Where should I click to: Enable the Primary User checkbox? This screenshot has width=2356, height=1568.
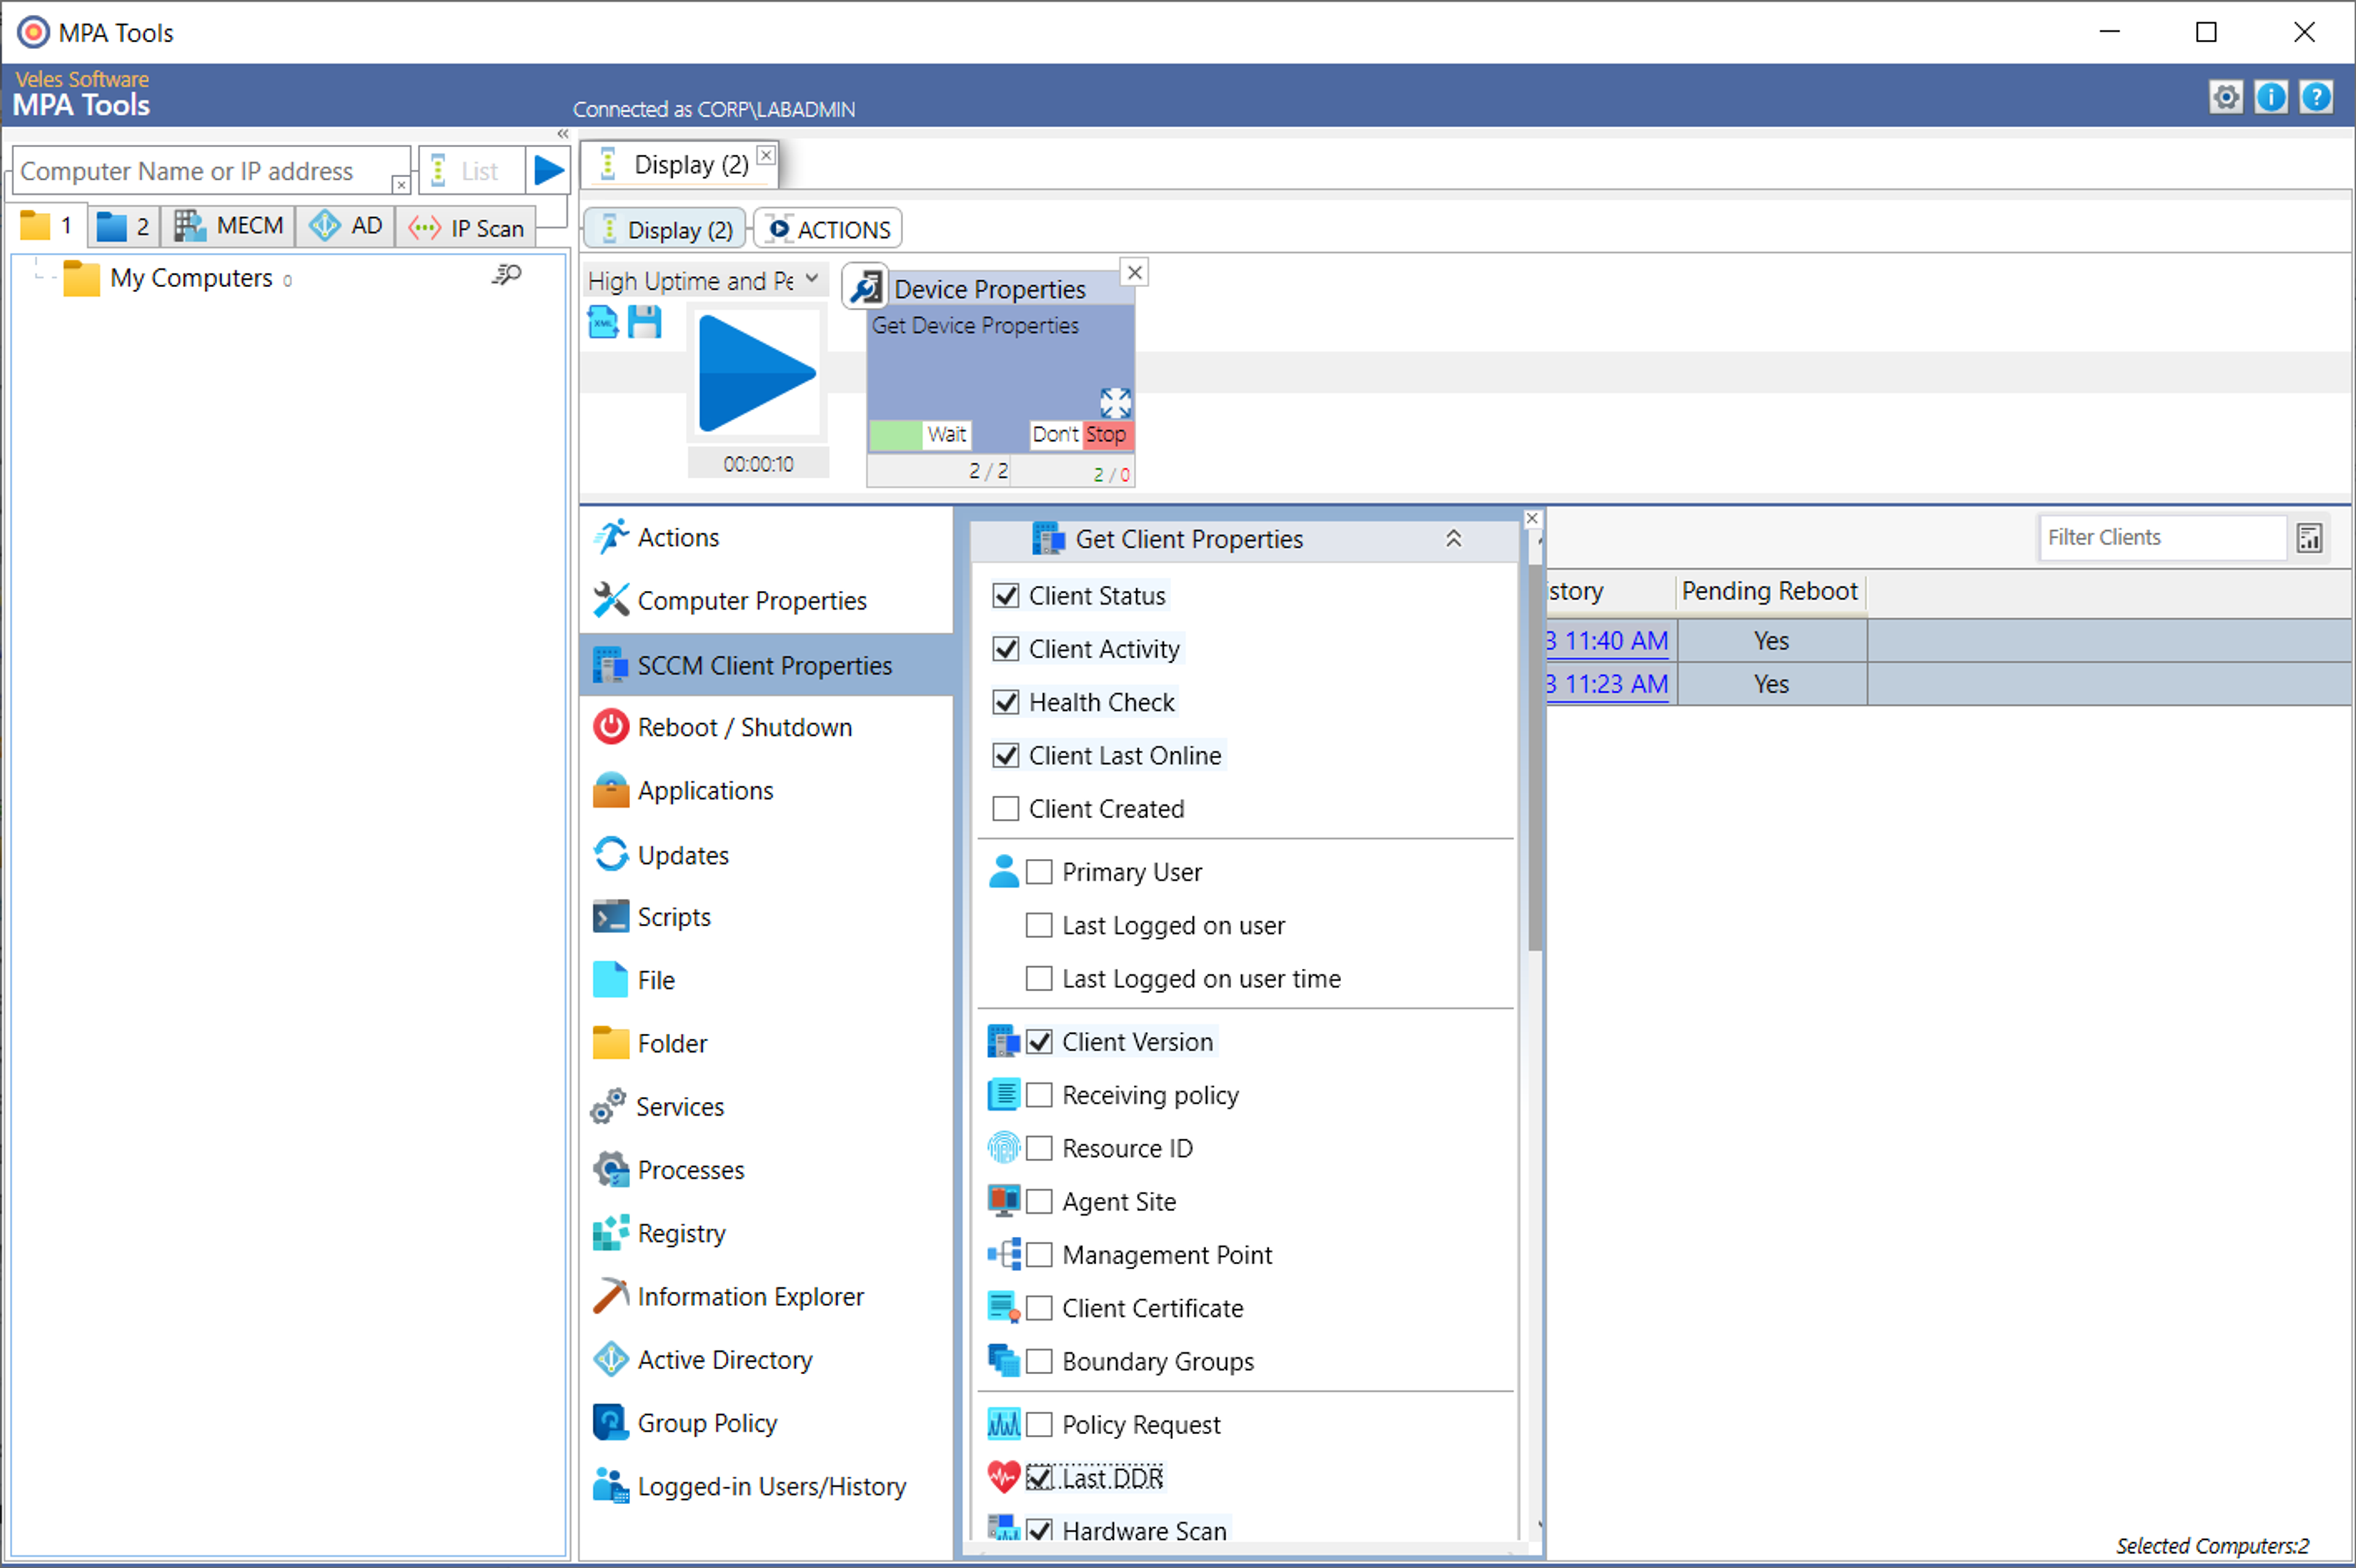pos(1039,872)
